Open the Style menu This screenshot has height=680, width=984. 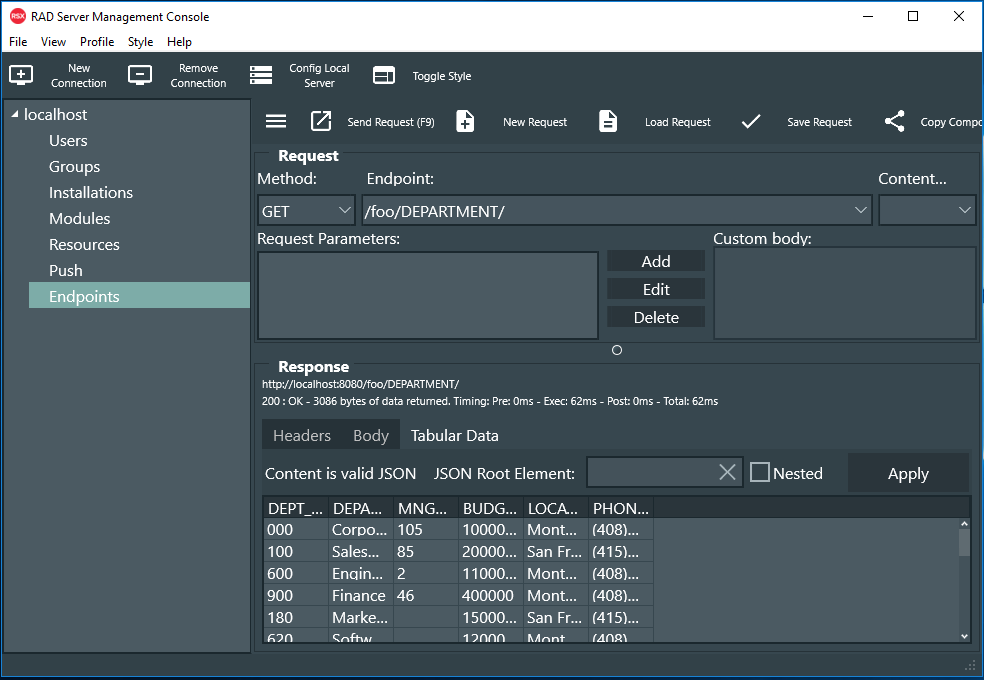(141, 42)
